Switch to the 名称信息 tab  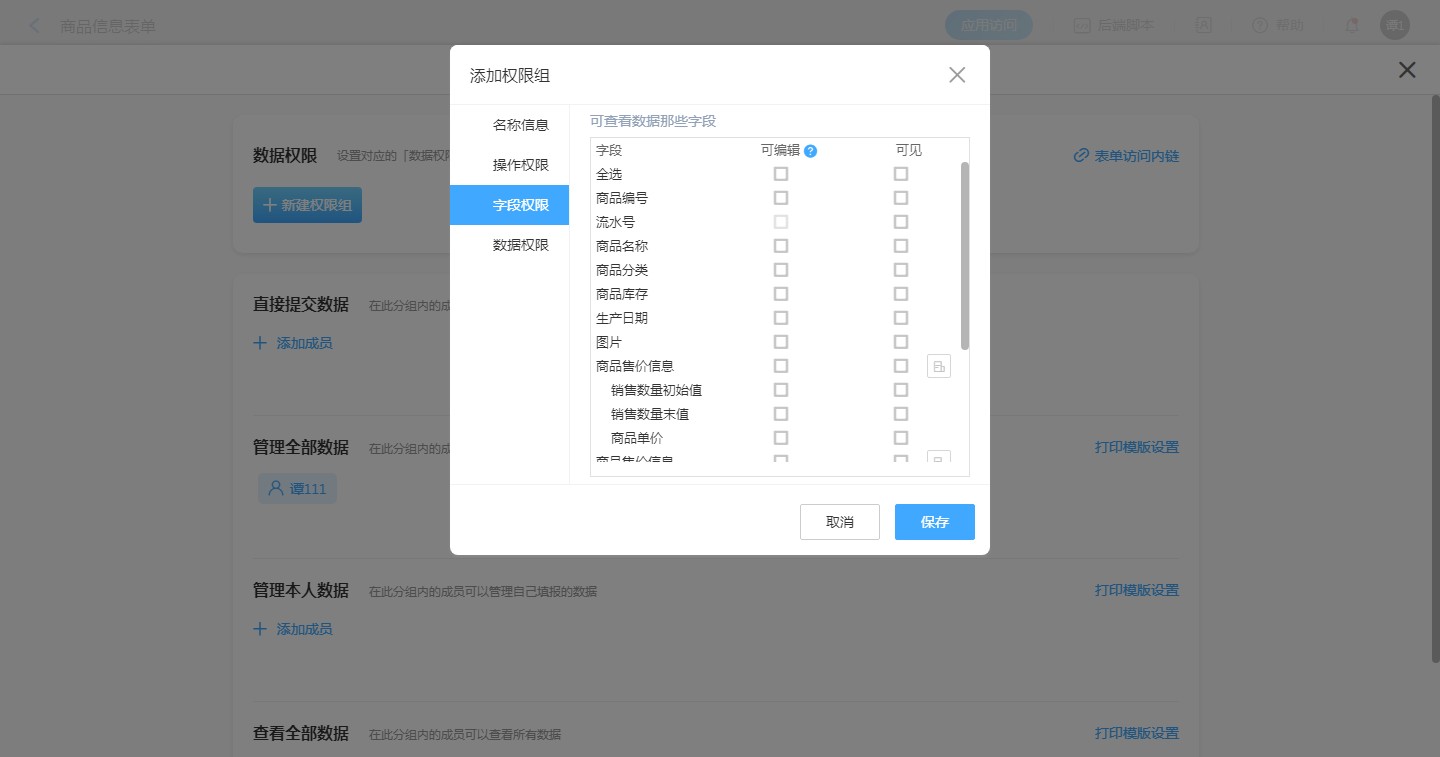click(x=520, y=125)
